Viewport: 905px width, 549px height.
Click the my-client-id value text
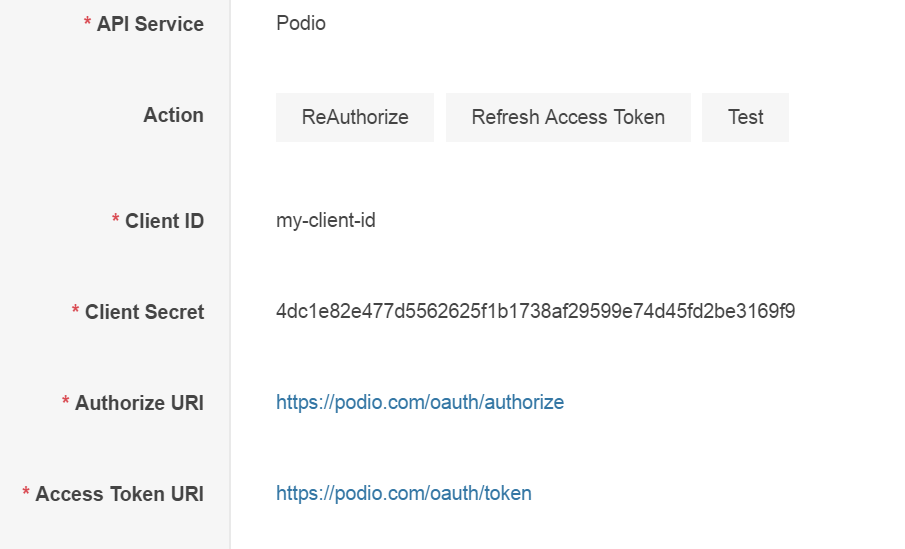(326, 220)
